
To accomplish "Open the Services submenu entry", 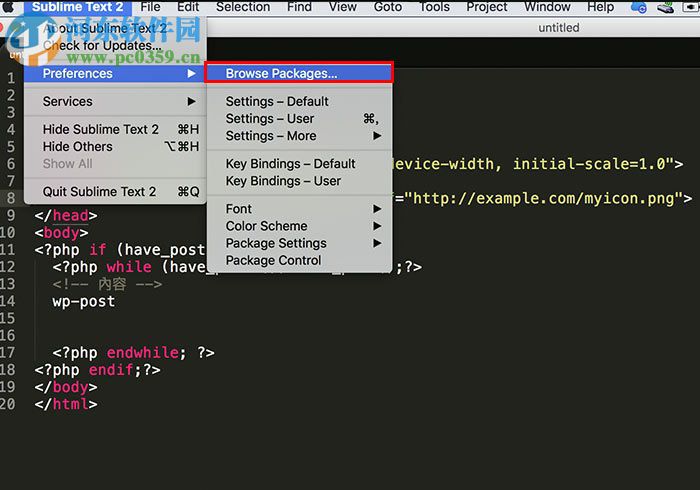I will [115, 101].
